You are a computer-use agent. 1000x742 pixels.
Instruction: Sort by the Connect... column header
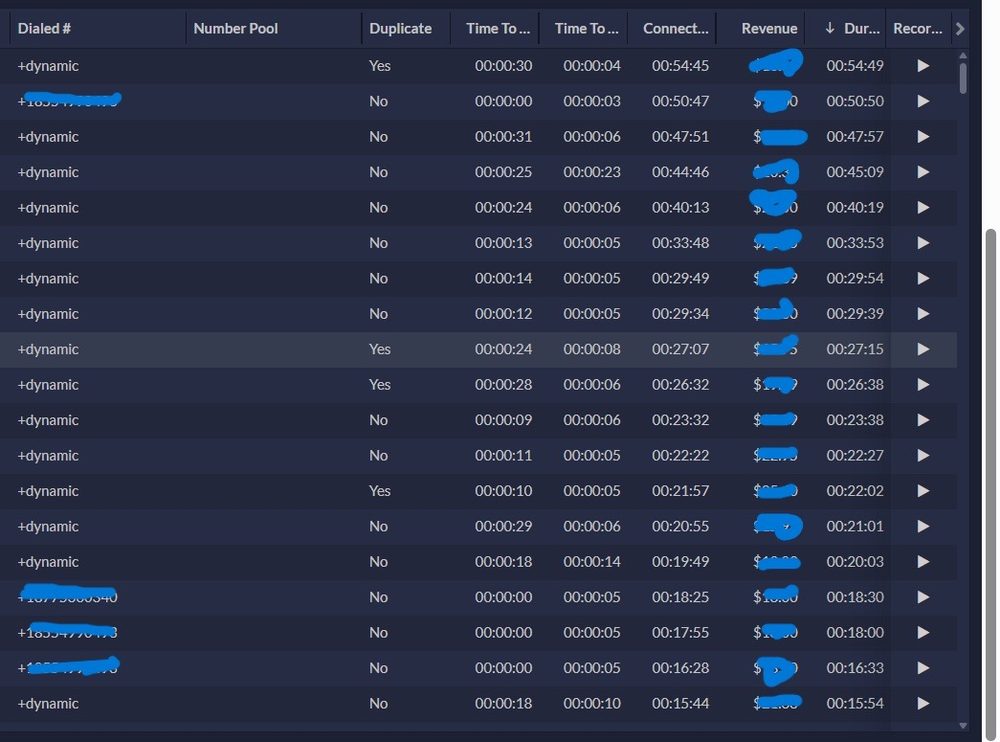(x=675, y=29)
